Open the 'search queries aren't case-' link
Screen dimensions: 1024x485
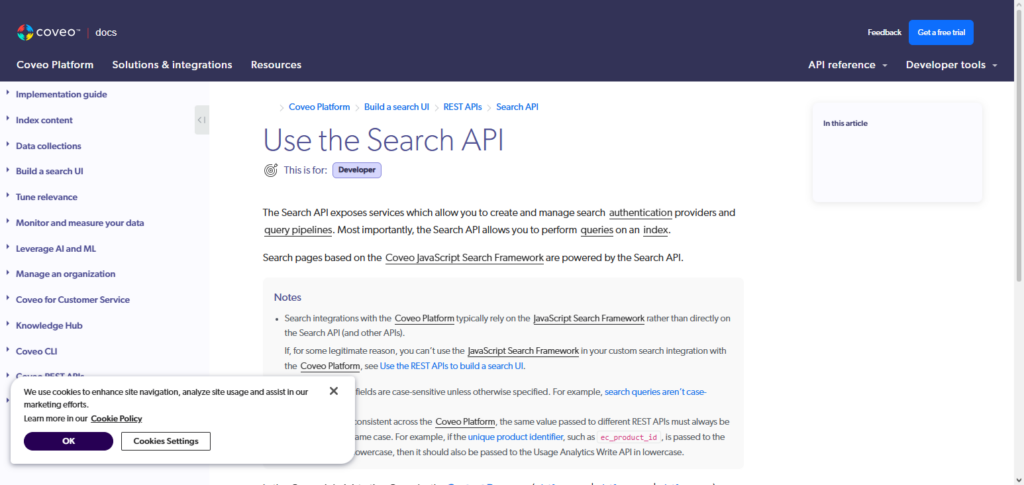click(x=655, y=392)
